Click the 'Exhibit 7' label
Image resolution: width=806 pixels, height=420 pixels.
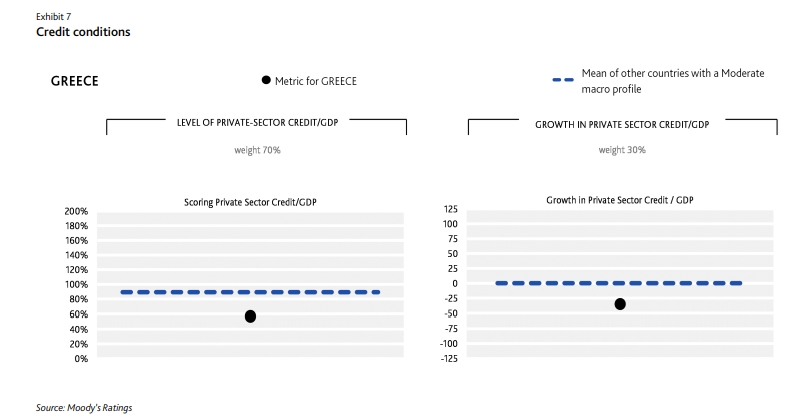53,16
